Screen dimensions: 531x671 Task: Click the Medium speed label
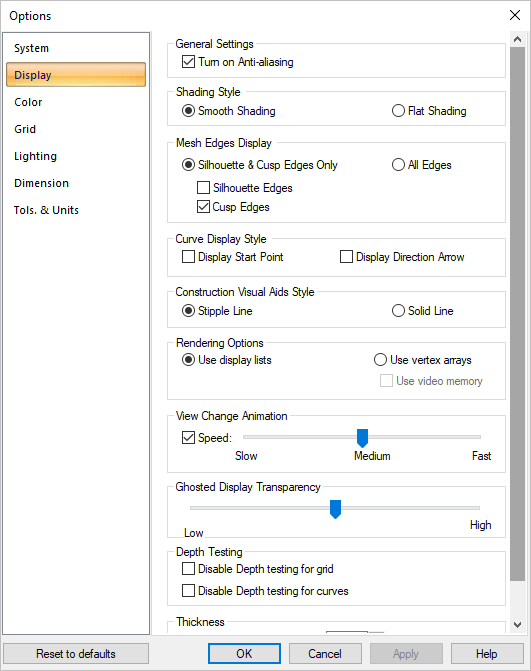(372, 456)
